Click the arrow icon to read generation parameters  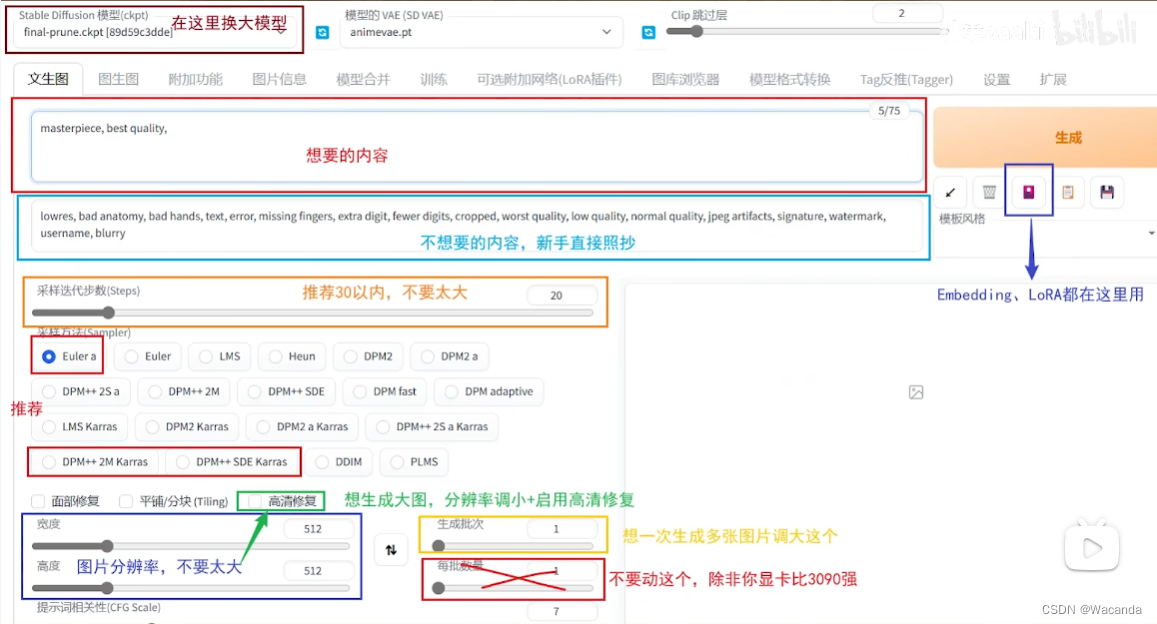tap(950, 192)
